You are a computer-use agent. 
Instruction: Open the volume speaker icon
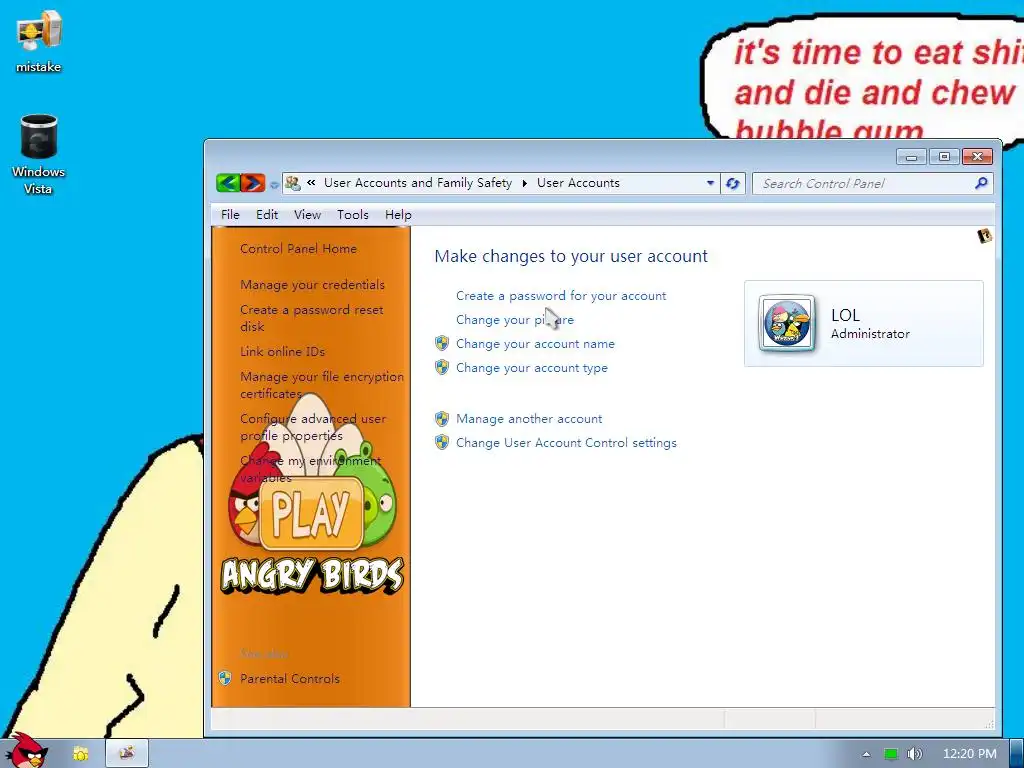915,754
